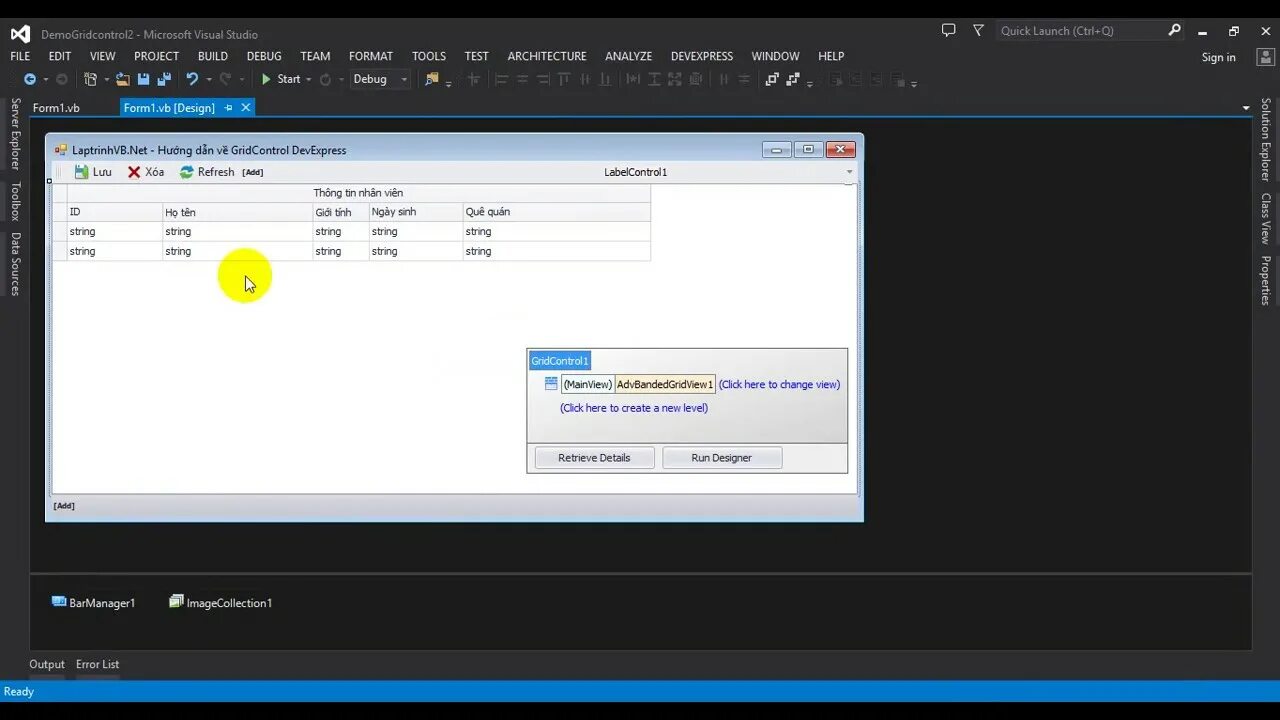Open the feedback speech bubble icon

pos(949,30)
